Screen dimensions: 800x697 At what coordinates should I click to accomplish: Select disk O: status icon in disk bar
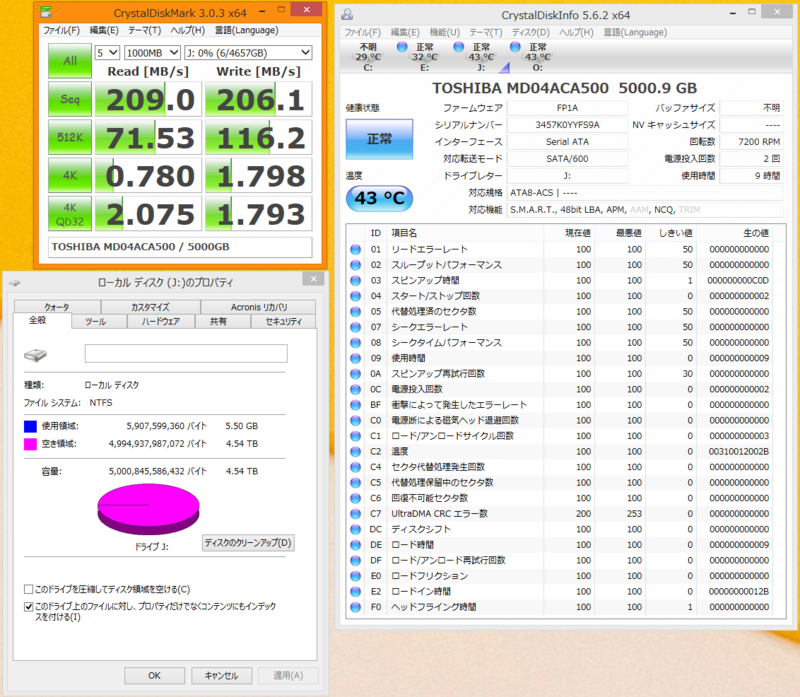point(515,47)
